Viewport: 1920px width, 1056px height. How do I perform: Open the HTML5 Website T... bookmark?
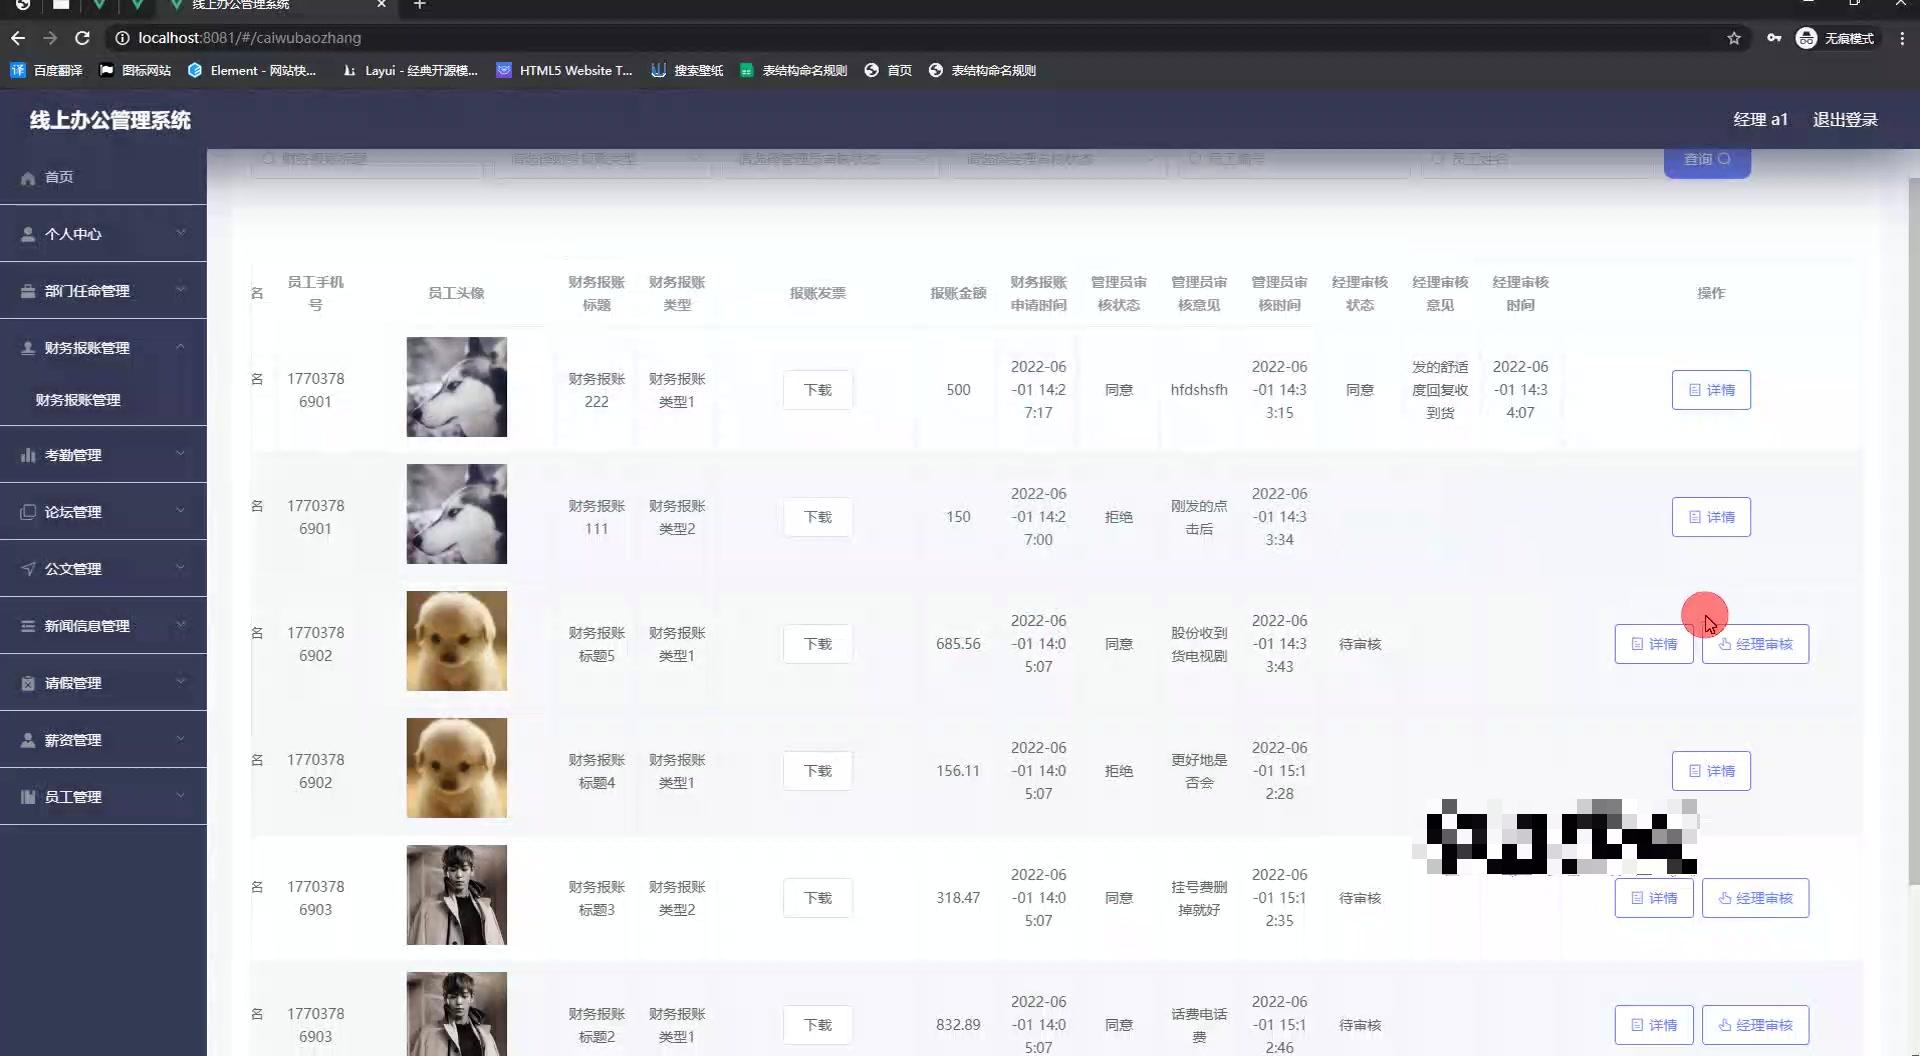pyautogui.click(x=565, y=70)
